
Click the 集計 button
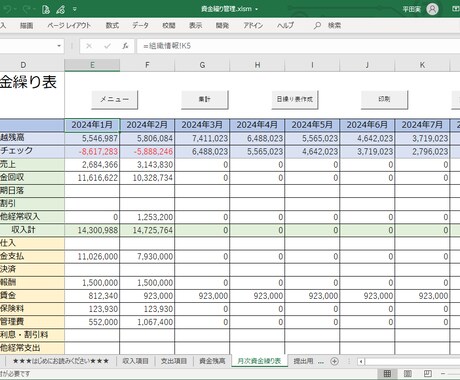204,99
